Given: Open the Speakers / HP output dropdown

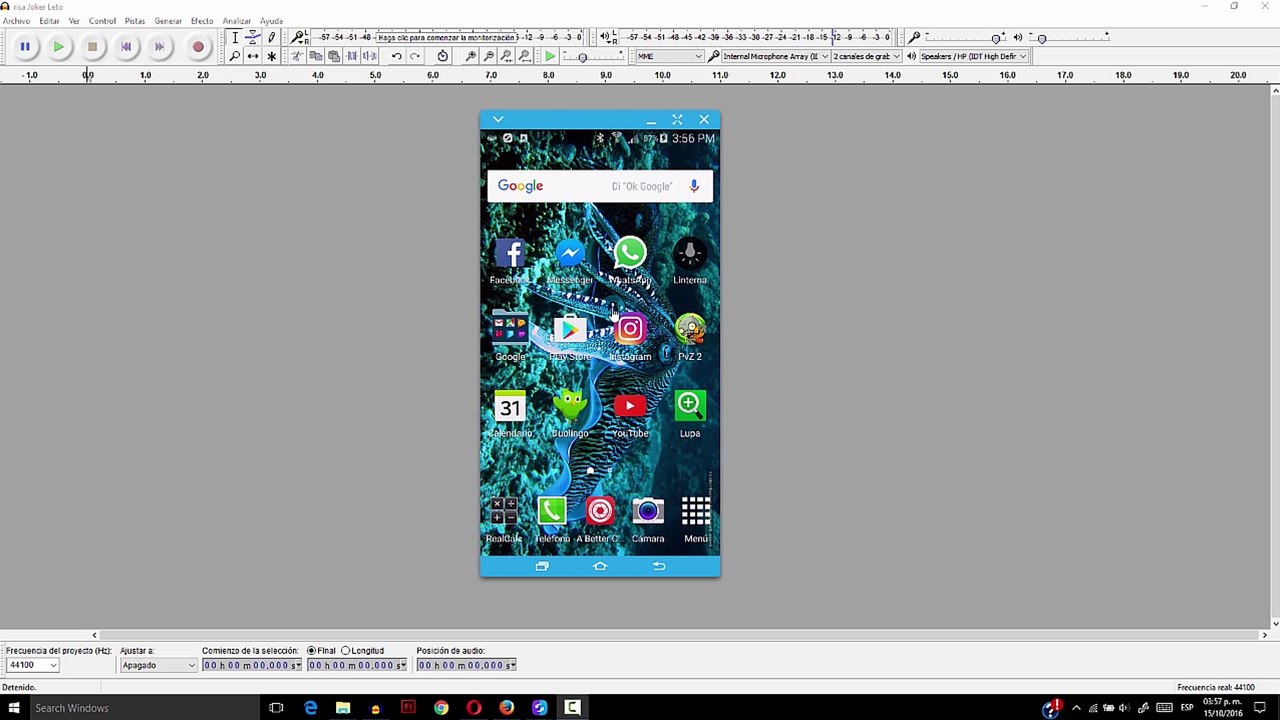Looking at the screenshot, I should pos(973,56).
